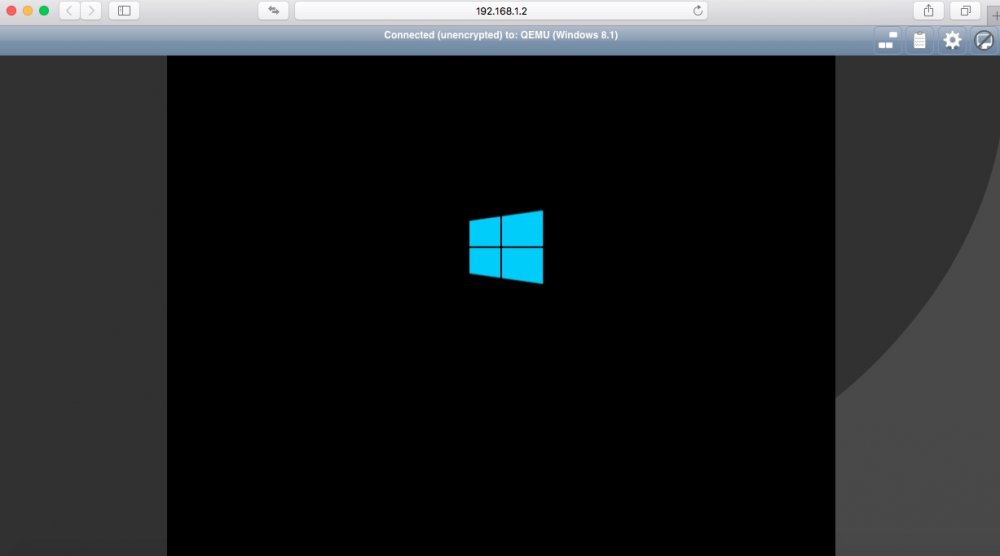Reload the page with refresh icon
The height and width of the screenshot is (556, 1000).
[698, 11]
